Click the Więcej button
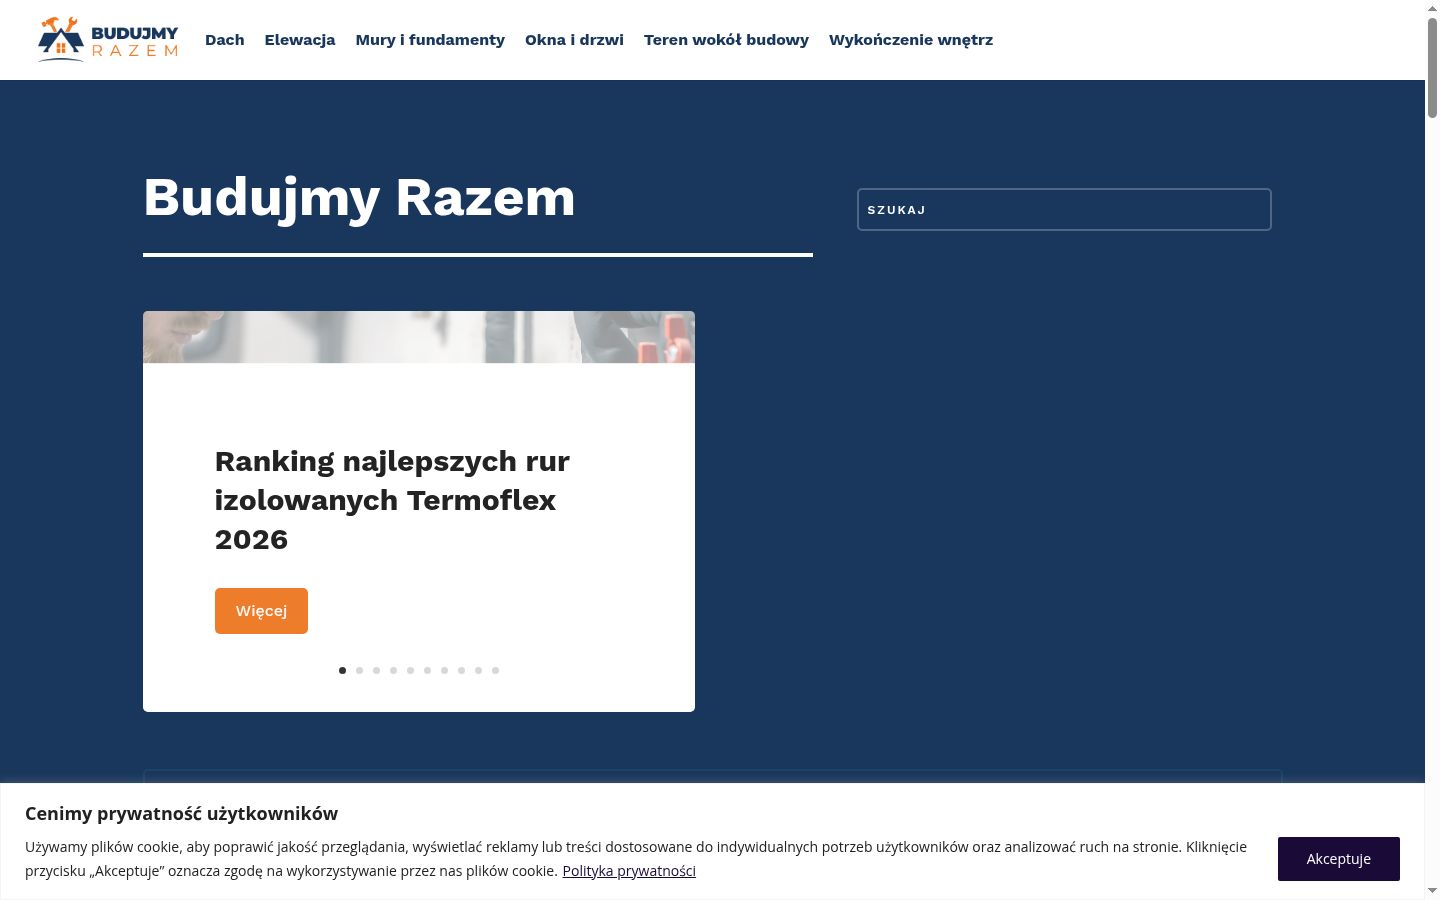1440x900 pixels. [261, 611]
